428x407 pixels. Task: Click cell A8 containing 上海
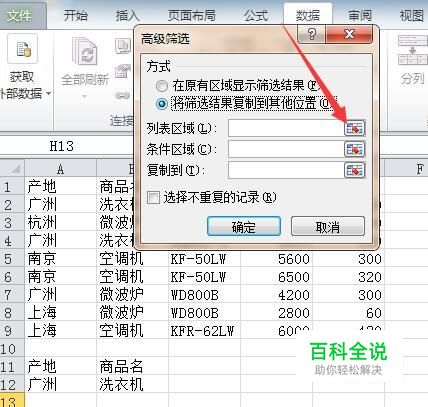[x=60, y=313]
